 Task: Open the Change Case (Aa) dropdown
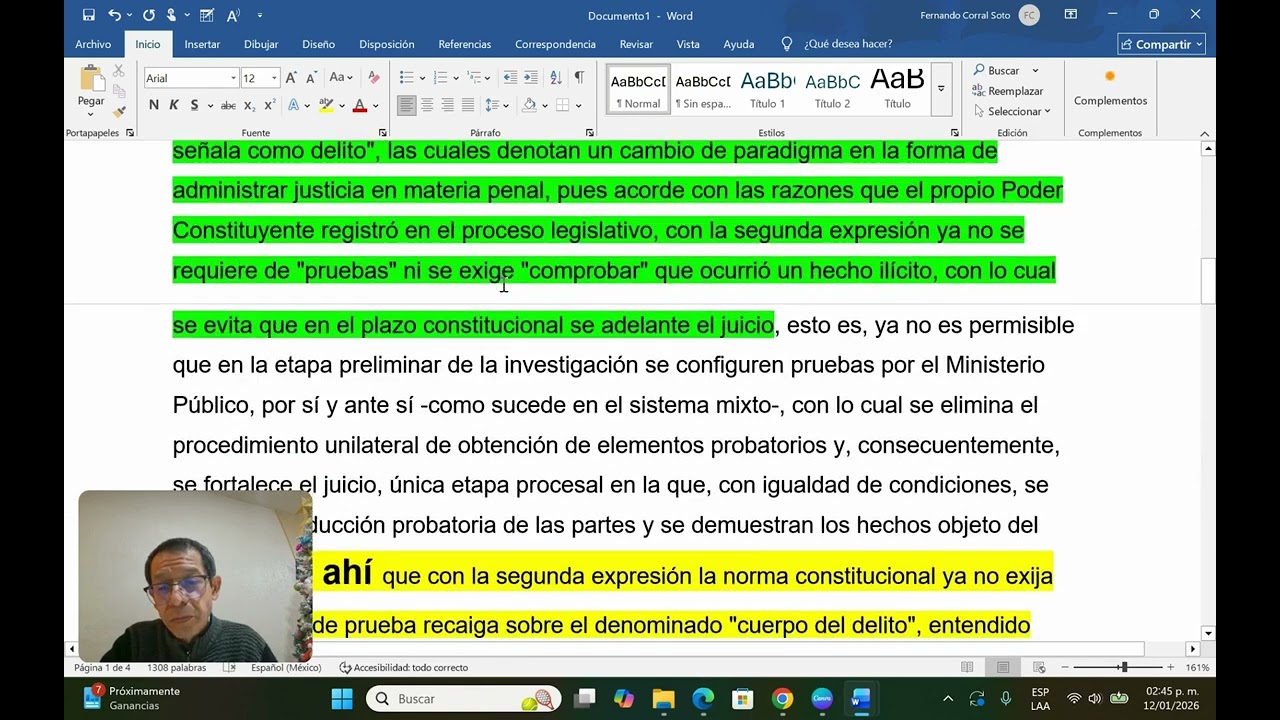coord(341,78)
